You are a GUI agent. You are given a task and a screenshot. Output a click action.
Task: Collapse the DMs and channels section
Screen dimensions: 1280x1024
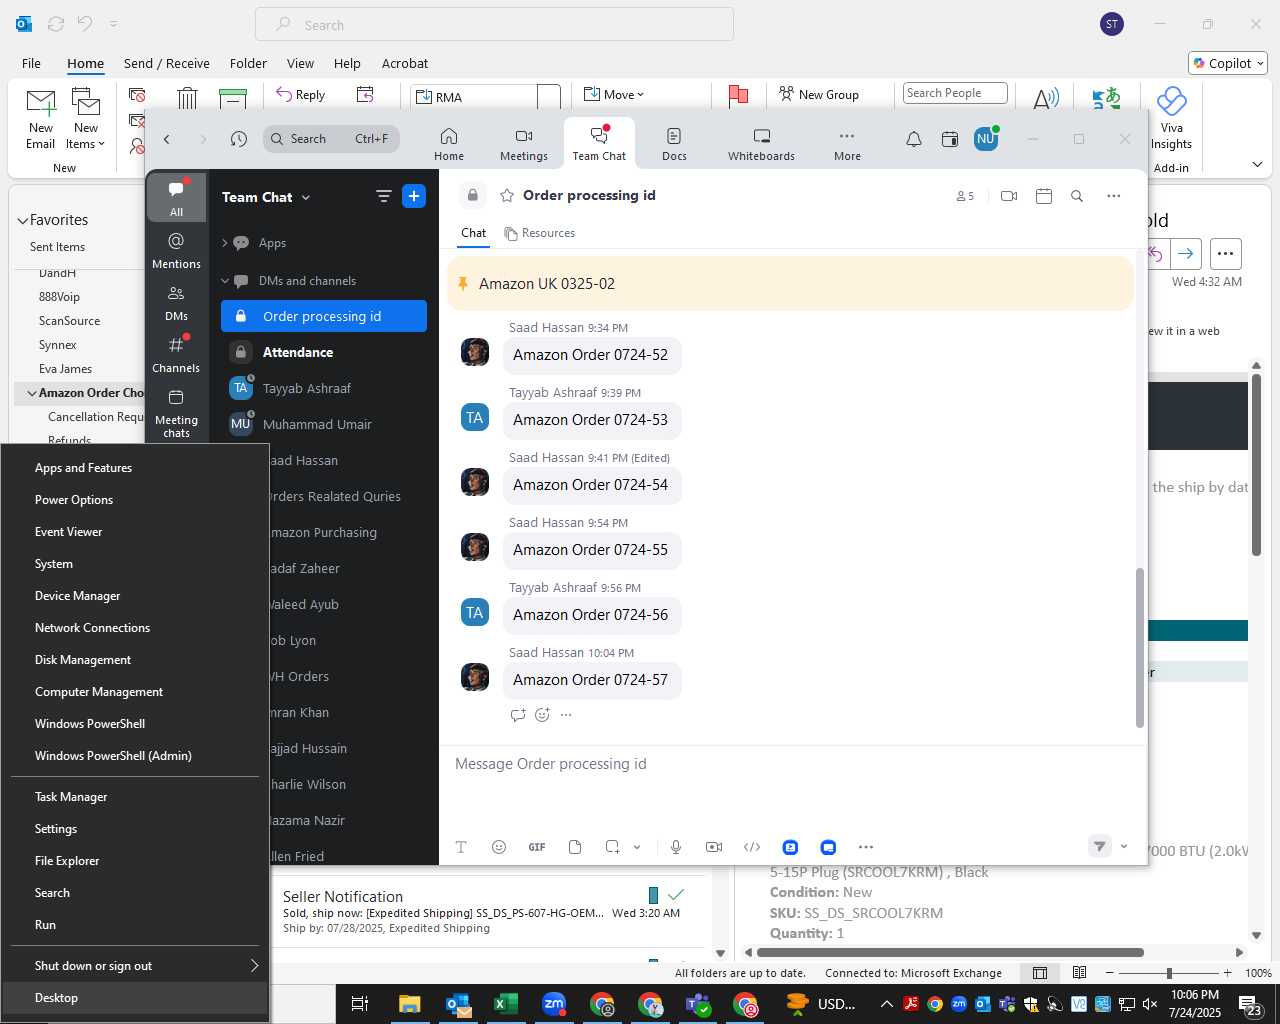click(x=225, y=281)
